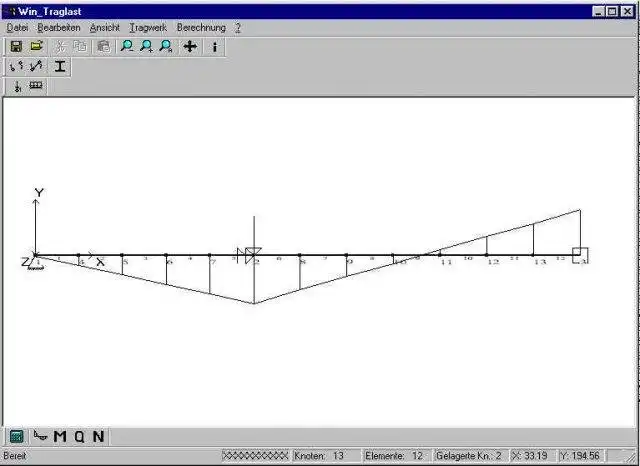Click the 'Bereit' status text
This screenshot has width=640, height=466.
[15, 455]
